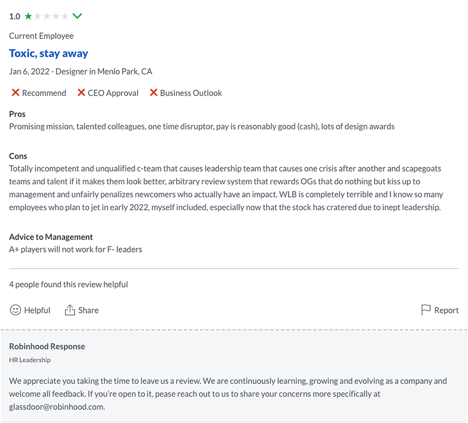Click the Share upload icon
The height and width of the screenshot is (423, 468).
70,310
